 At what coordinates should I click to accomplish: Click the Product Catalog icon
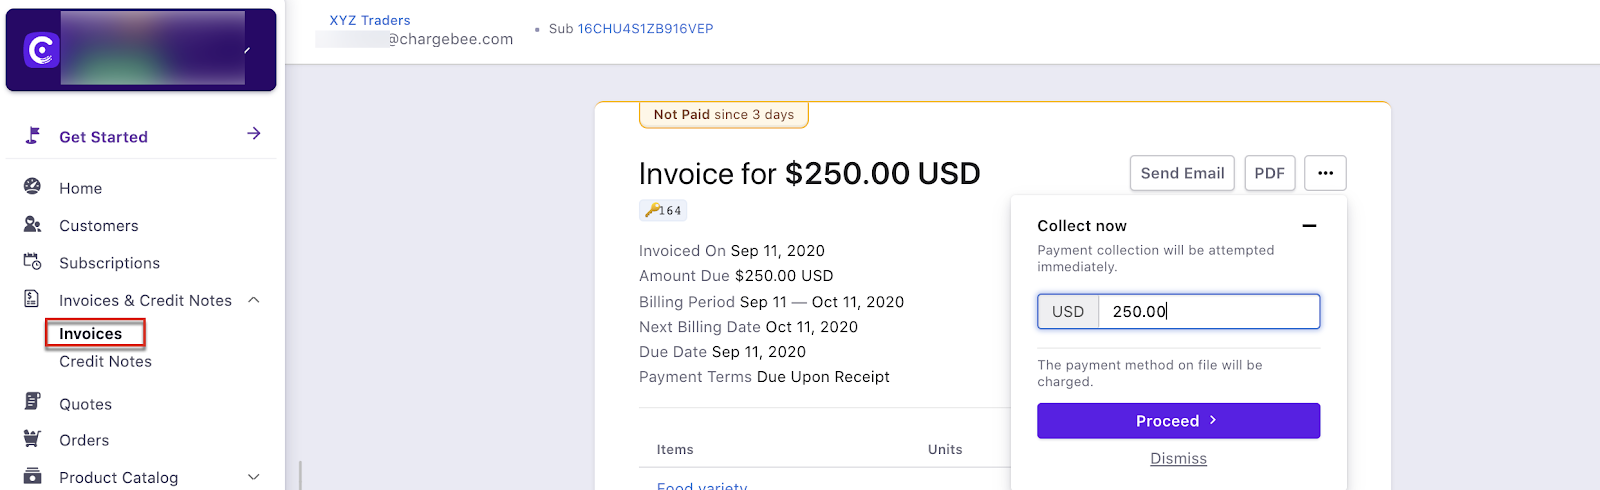(x=32, y=477)
